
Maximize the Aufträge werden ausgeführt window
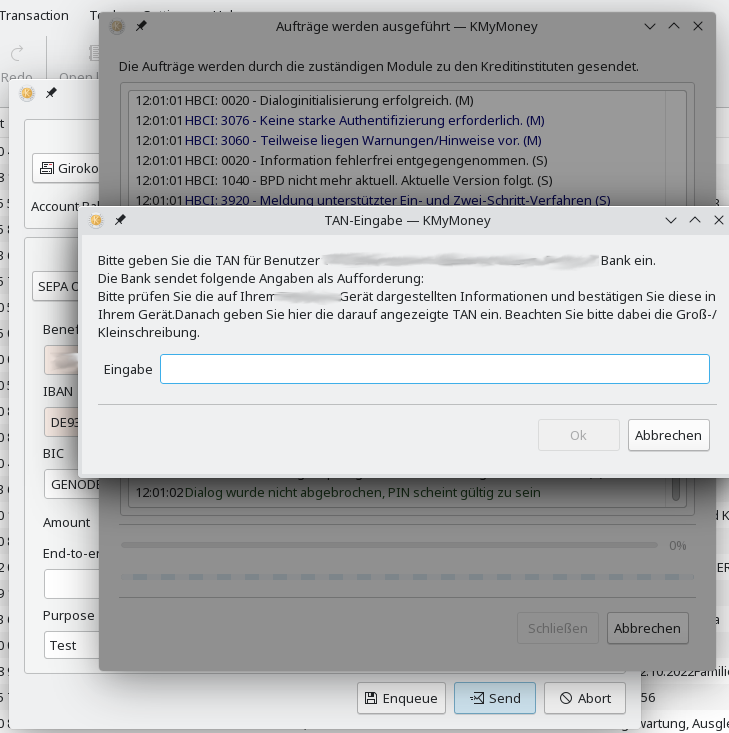tap(674, 26)
